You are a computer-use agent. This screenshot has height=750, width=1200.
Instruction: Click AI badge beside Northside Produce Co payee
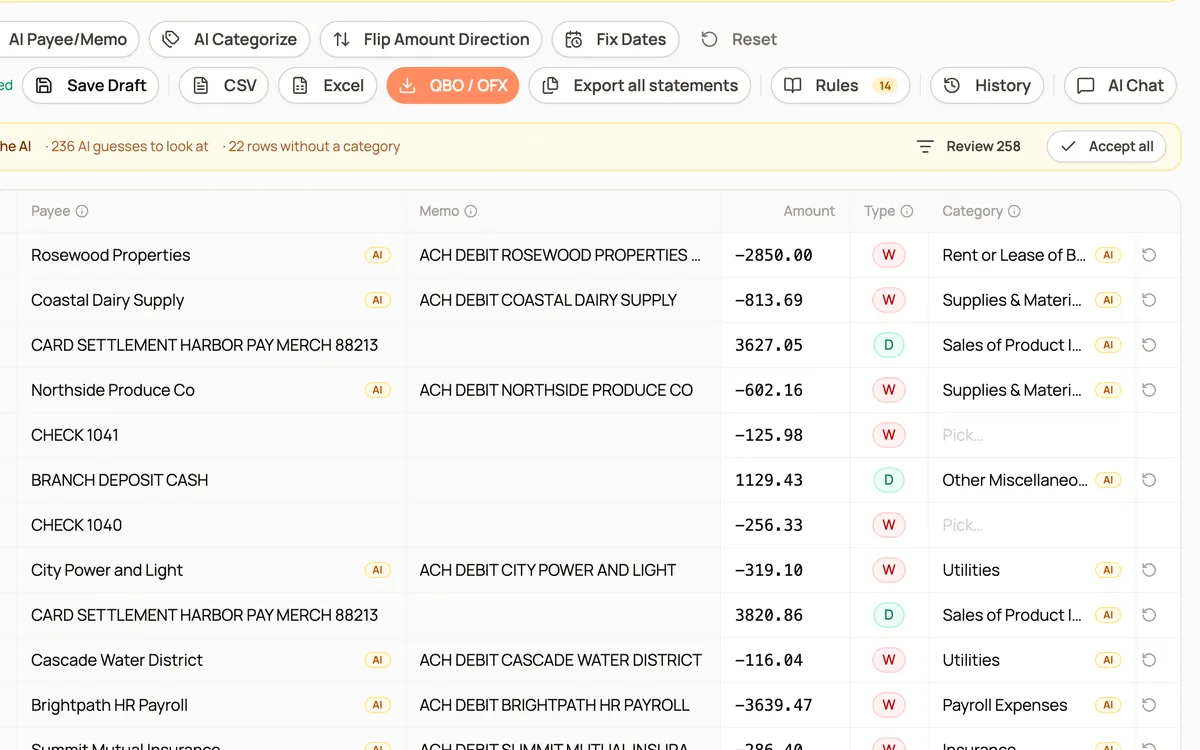[377, 390]
